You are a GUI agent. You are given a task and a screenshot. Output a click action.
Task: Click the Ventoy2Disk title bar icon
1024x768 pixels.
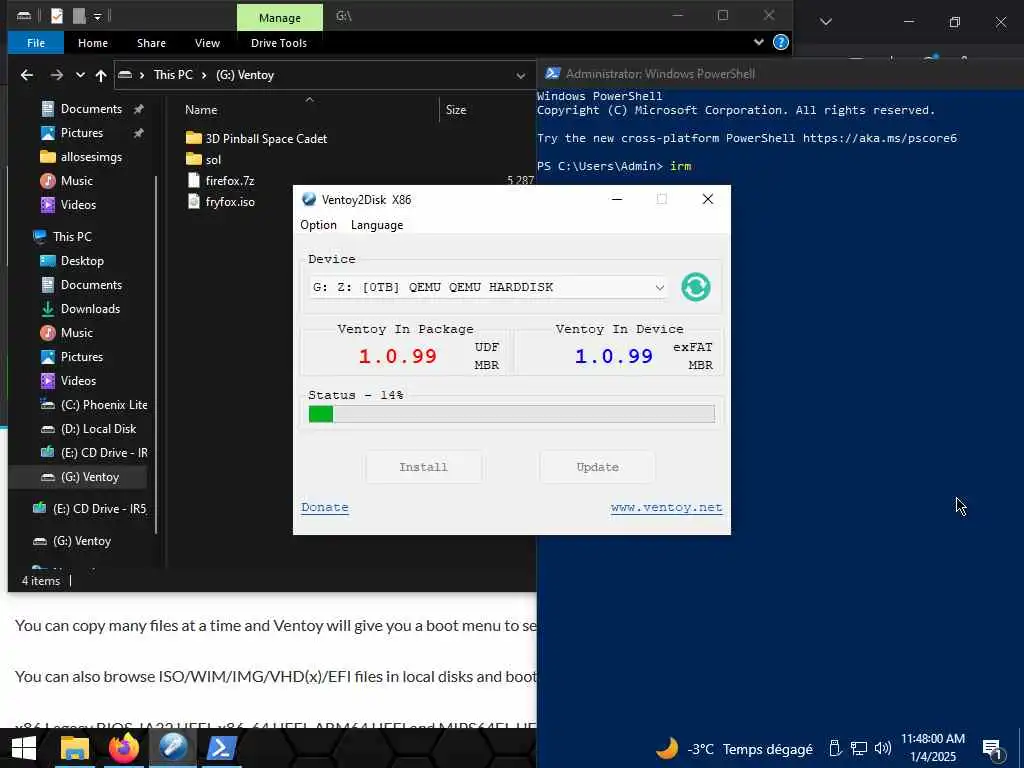(x=309, y=199)
